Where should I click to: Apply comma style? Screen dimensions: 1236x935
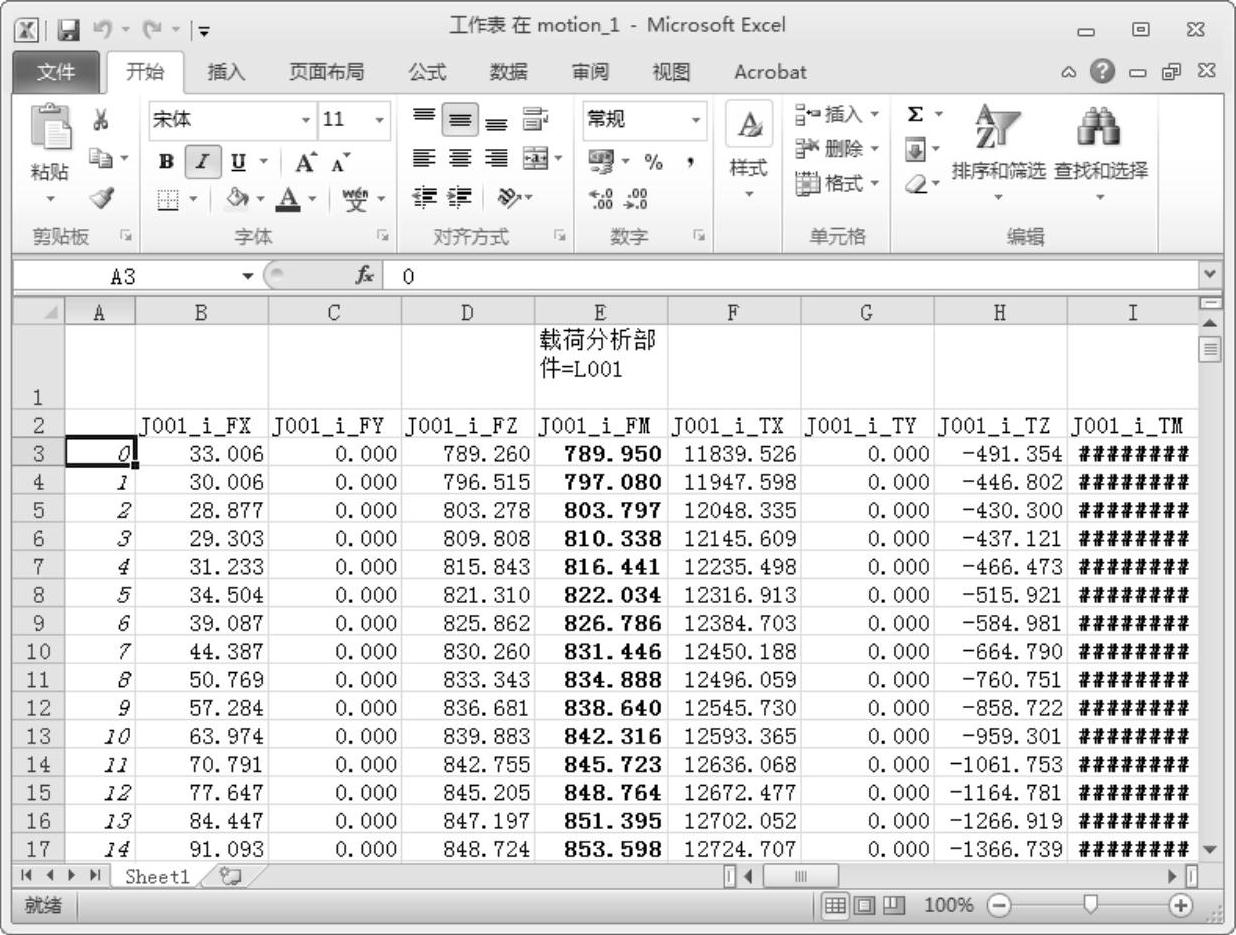click(691, 160)
